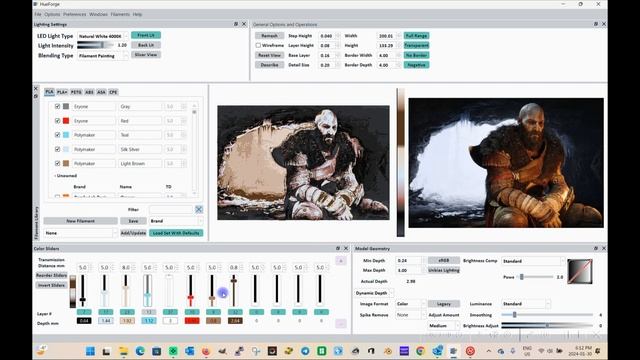
Task: Open the Brightness Comp dropdown
Action: 533,261
